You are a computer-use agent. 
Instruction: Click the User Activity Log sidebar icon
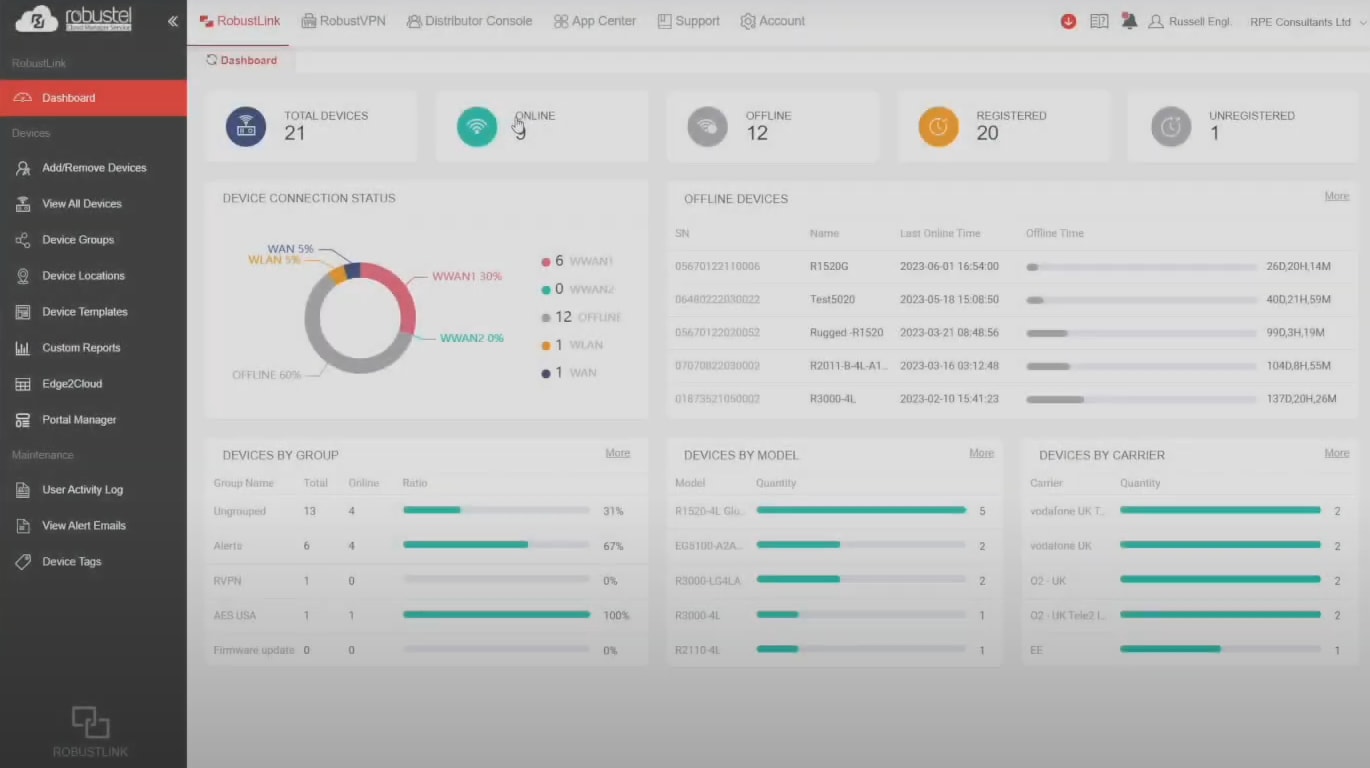coord(23,490)
